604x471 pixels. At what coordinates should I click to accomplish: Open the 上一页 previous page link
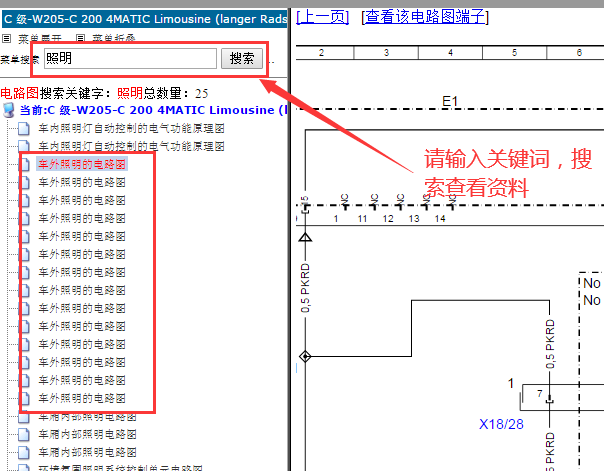pos(322,17)
